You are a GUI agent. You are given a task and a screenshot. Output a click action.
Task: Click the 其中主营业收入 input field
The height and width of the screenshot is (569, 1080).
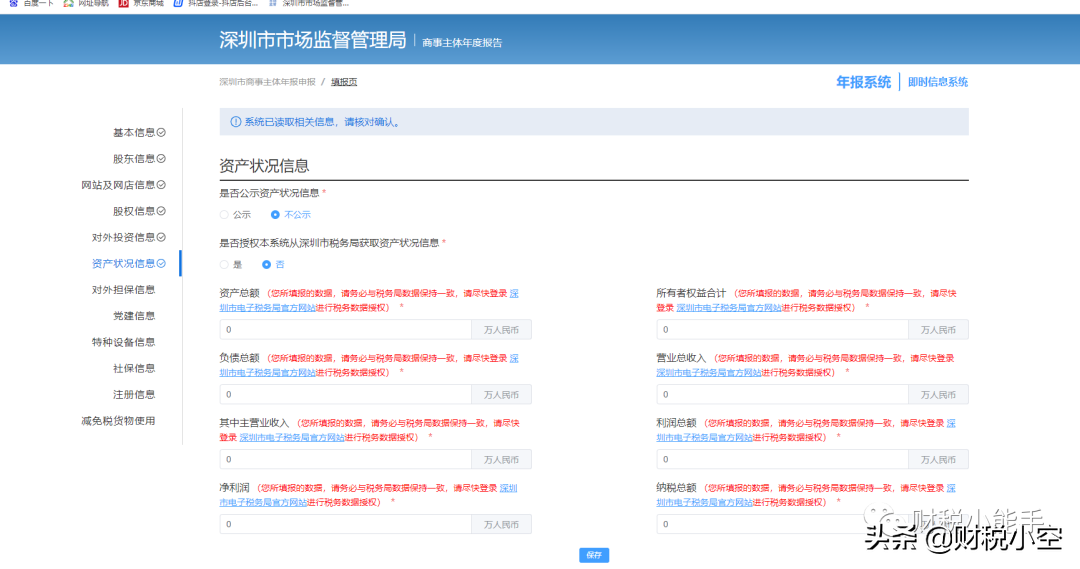coord(345,459)
